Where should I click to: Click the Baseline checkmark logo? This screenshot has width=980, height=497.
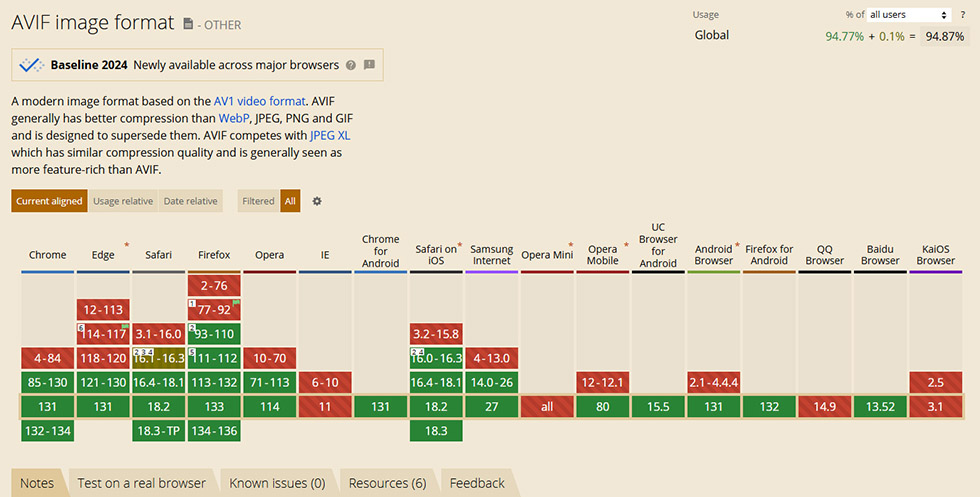tap(31, 64)
